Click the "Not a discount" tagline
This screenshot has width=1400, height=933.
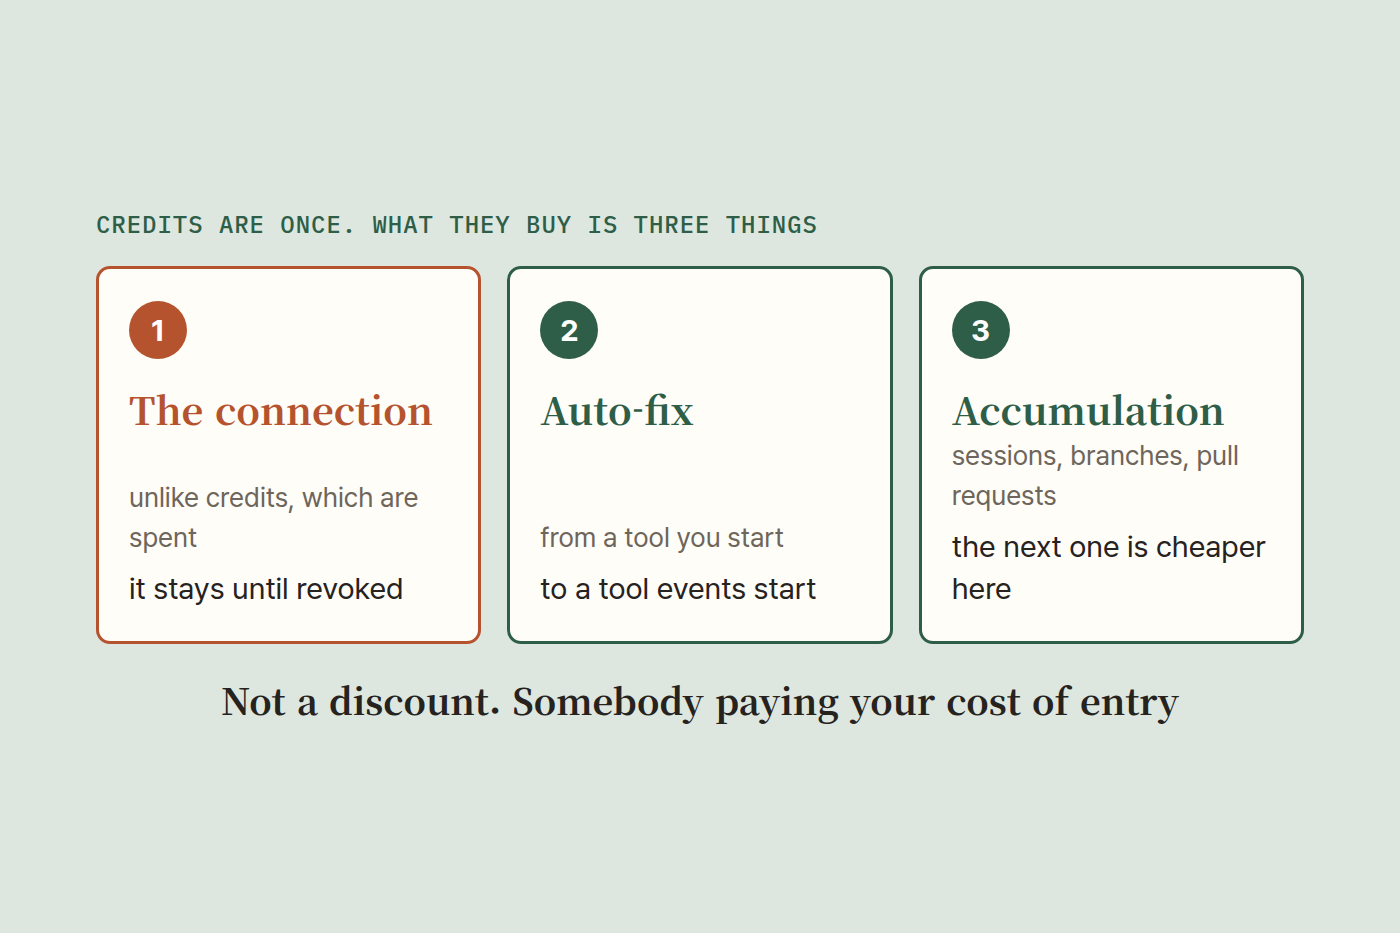tap(700, 702)
